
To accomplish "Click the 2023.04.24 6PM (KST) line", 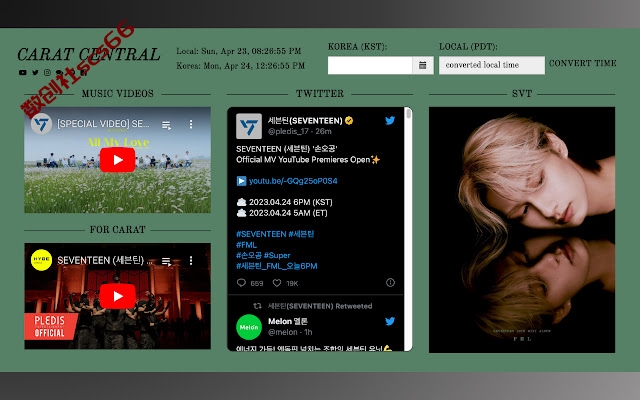I will click(x=285, y=202).
